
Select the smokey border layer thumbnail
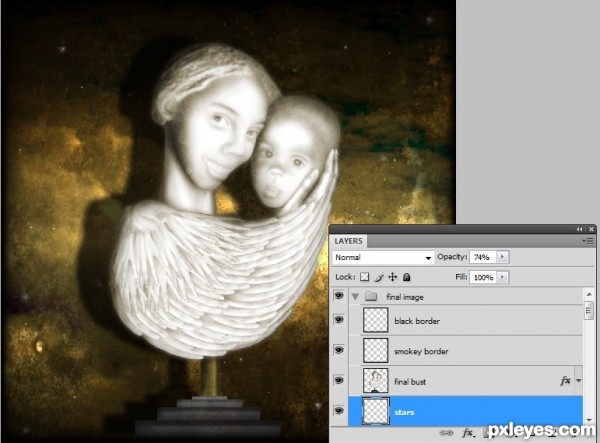coord(375,350)
